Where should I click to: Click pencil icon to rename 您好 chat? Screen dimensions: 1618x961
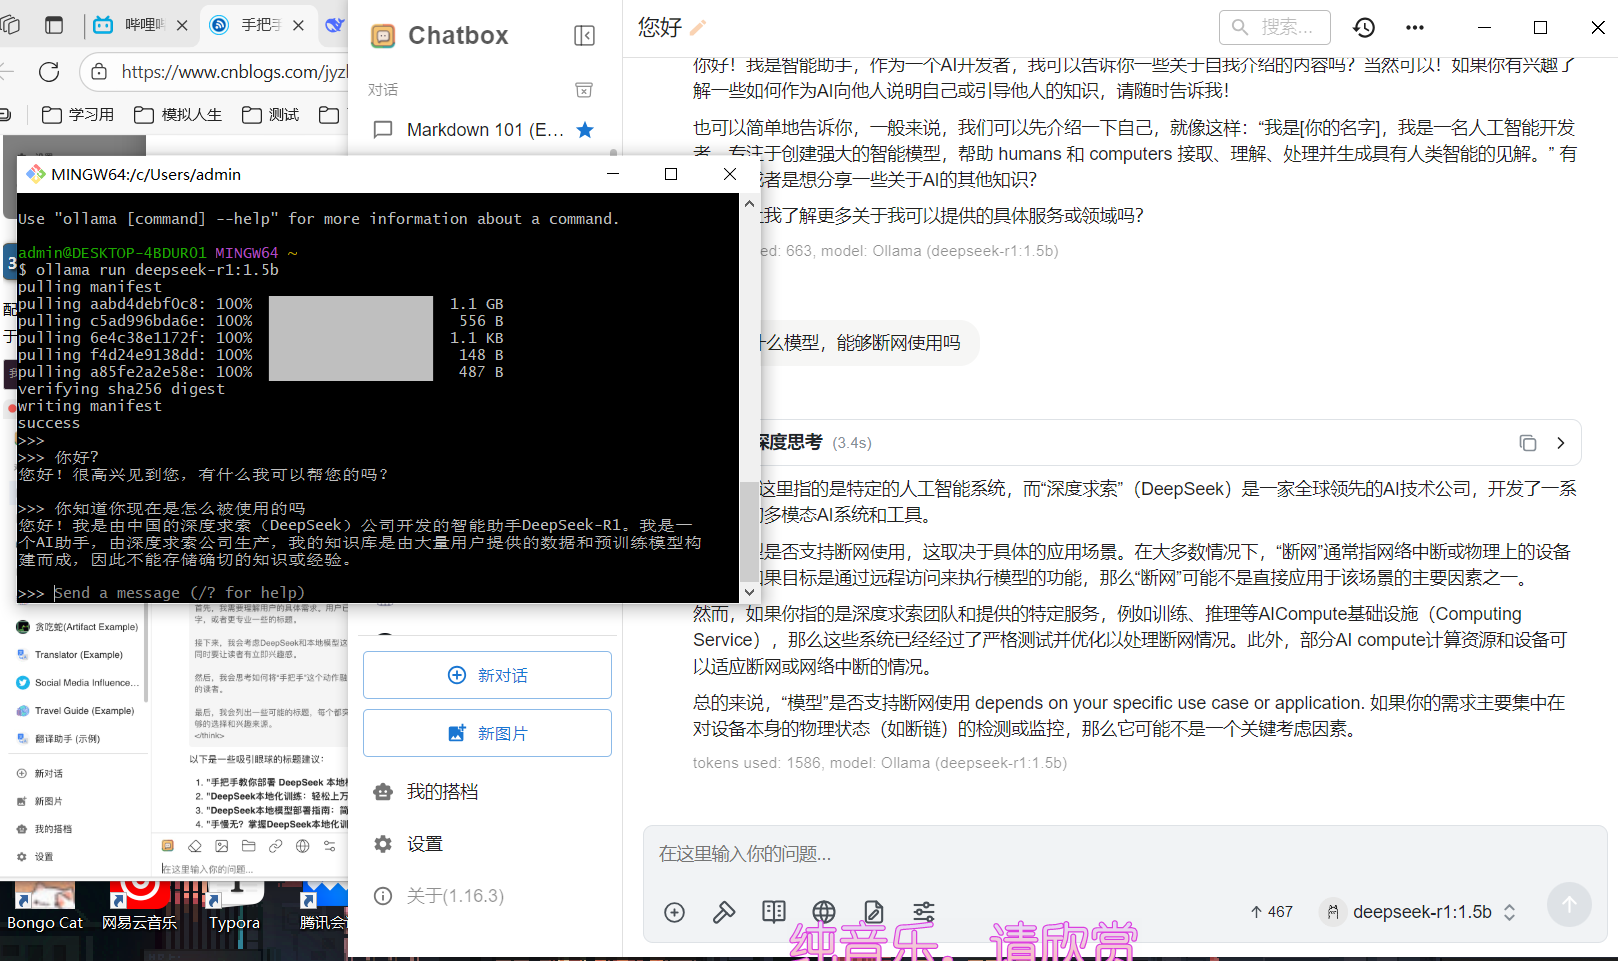coord(698,28)
